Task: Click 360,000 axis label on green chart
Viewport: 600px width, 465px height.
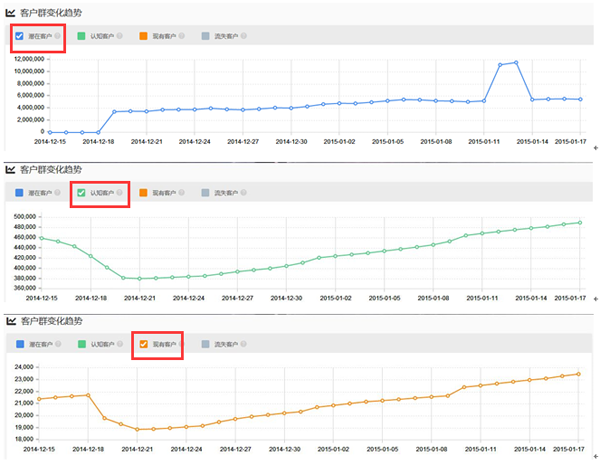Action: click(24, 288)
